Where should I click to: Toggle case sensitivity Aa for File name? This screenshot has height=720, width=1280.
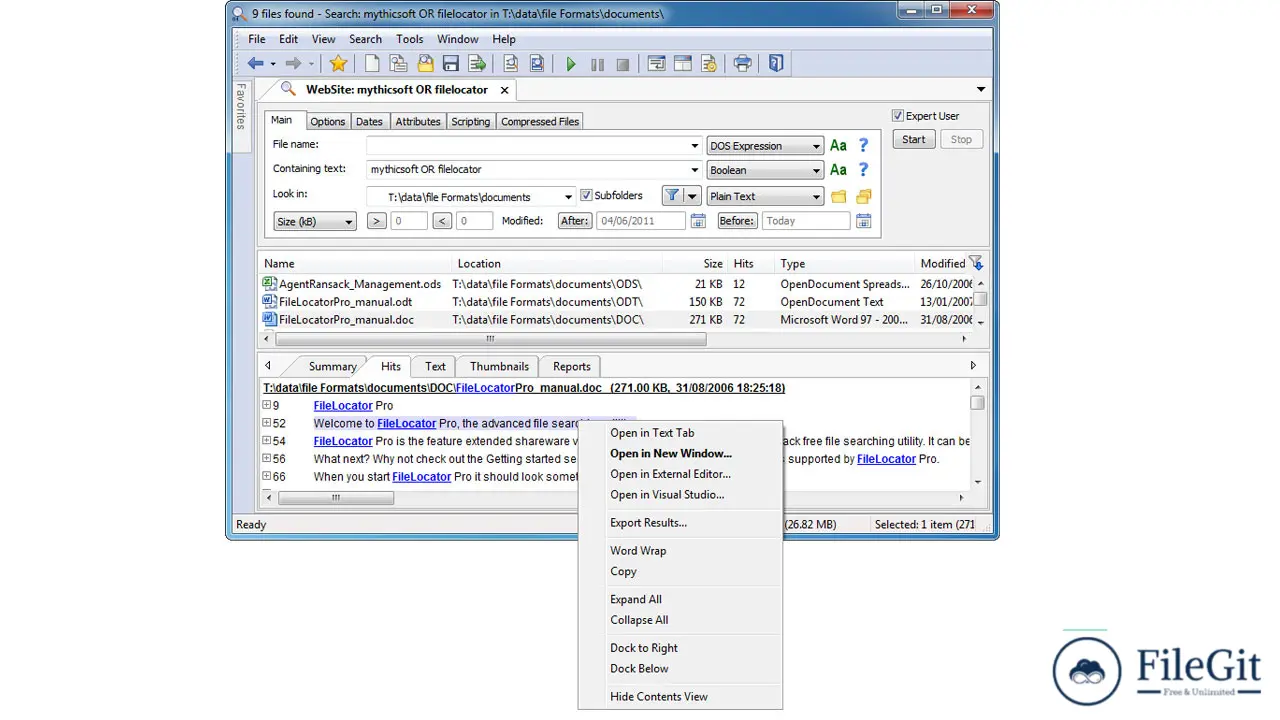[x=838, y=145]
